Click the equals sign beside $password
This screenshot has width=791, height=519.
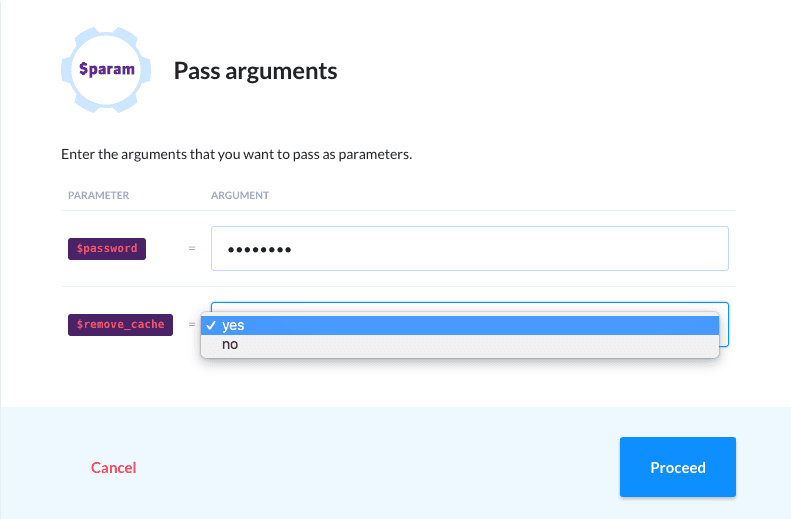click(x=192, y=248)
